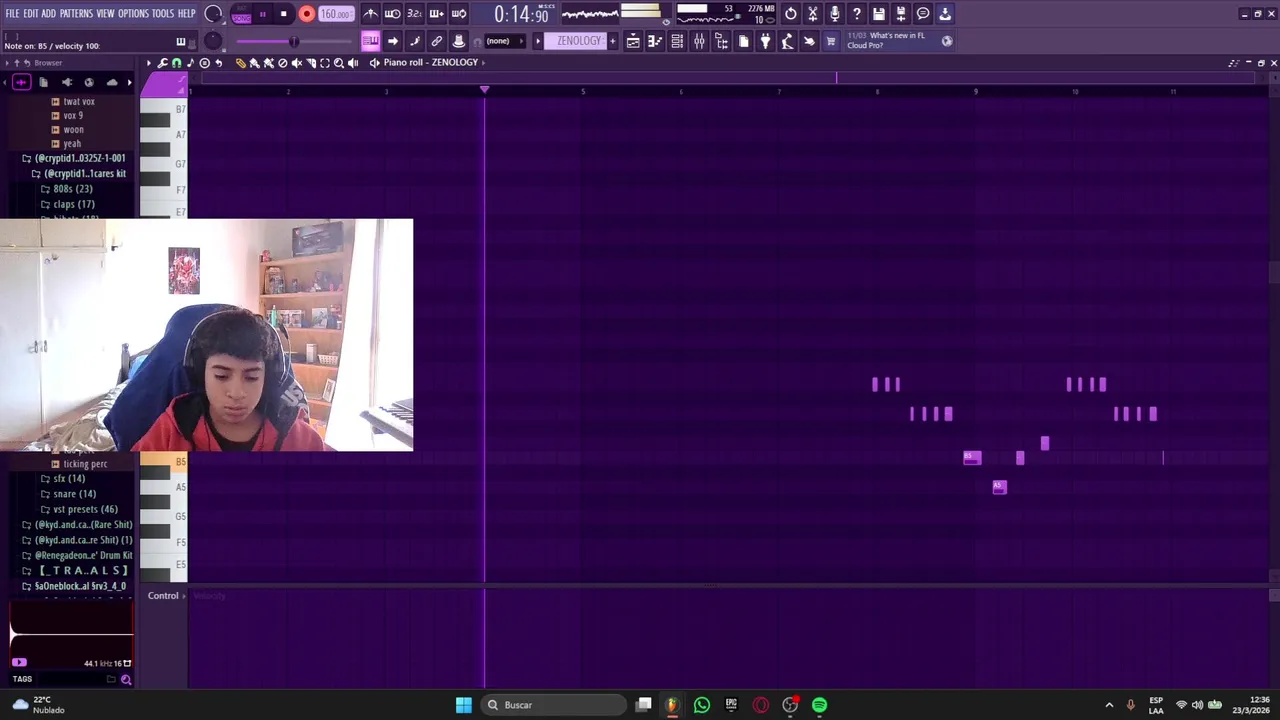This screenshot has width=1280, height=720.
Task: Add new pattern with plus button
Action: pyautogui.click(x=613, y=41)
